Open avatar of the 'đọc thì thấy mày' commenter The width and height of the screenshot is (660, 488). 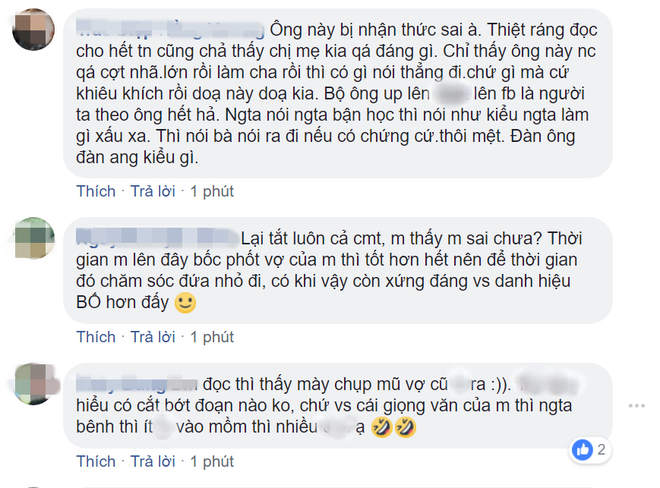tap(35, 384)
